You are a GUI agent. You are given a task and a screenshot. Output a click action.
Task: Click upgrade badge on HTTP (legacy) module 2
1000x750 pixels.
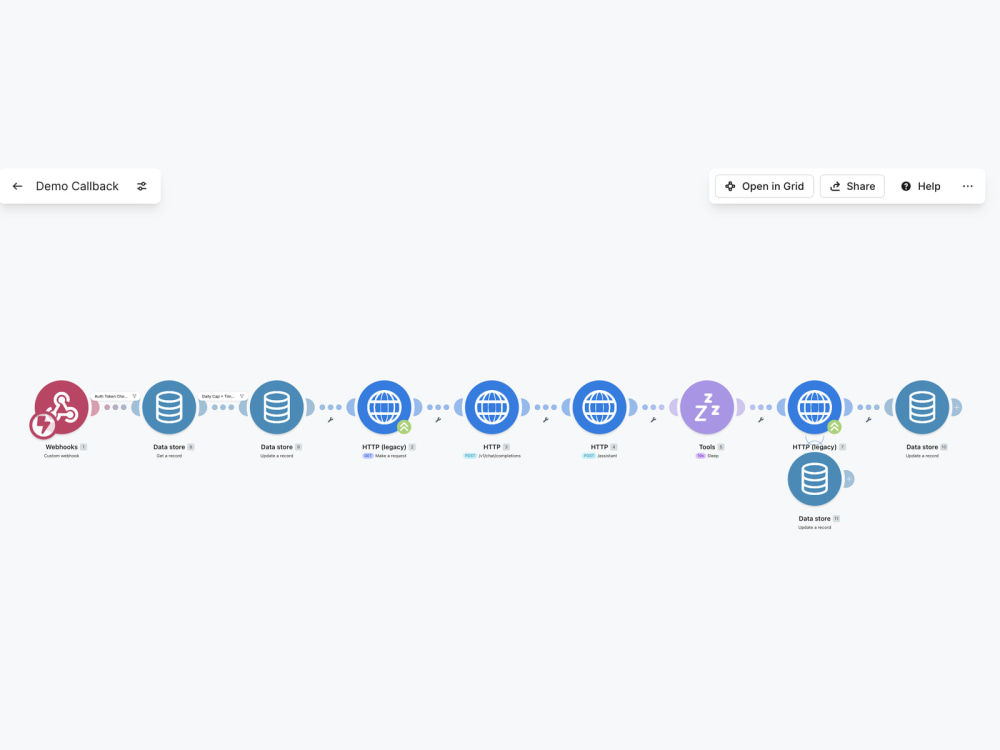click(404, 427)
